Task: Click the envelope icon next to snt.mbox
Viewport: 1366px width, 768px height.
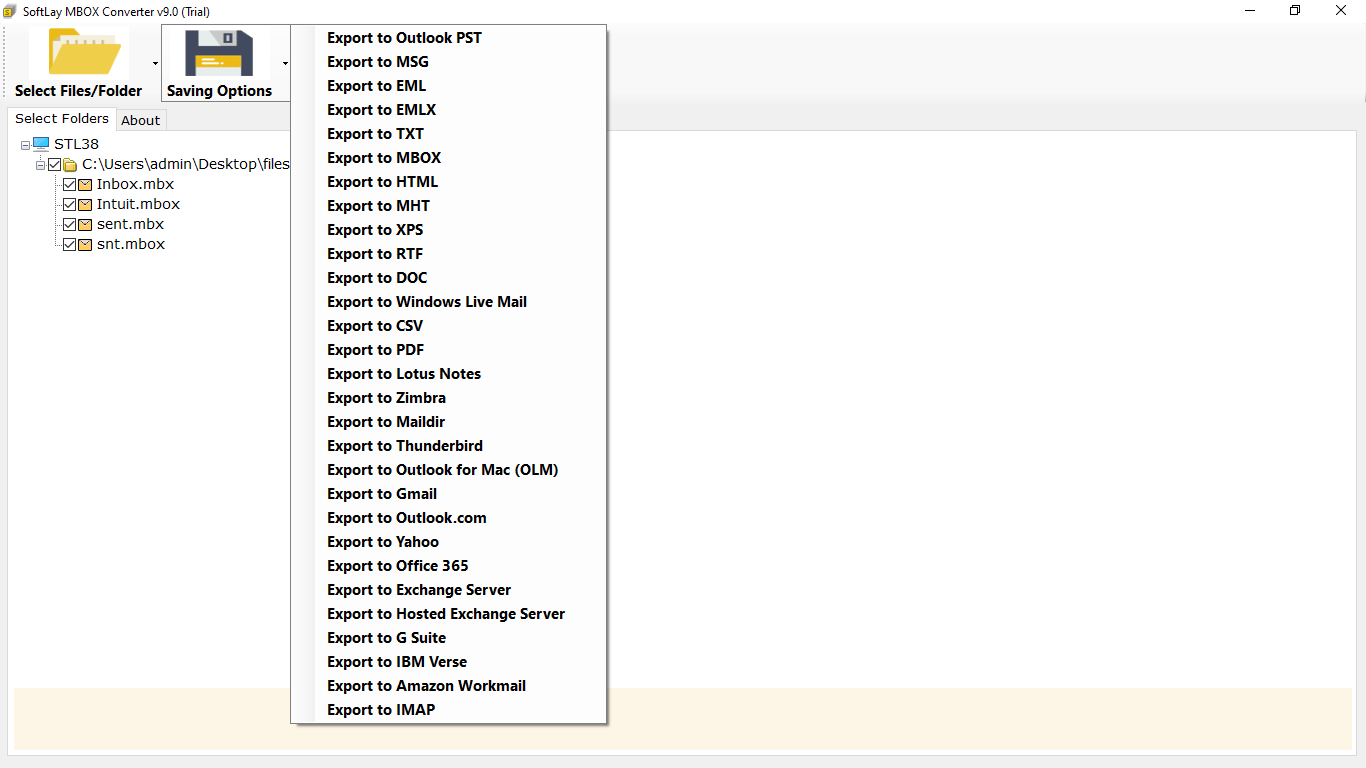Action: 85,245
